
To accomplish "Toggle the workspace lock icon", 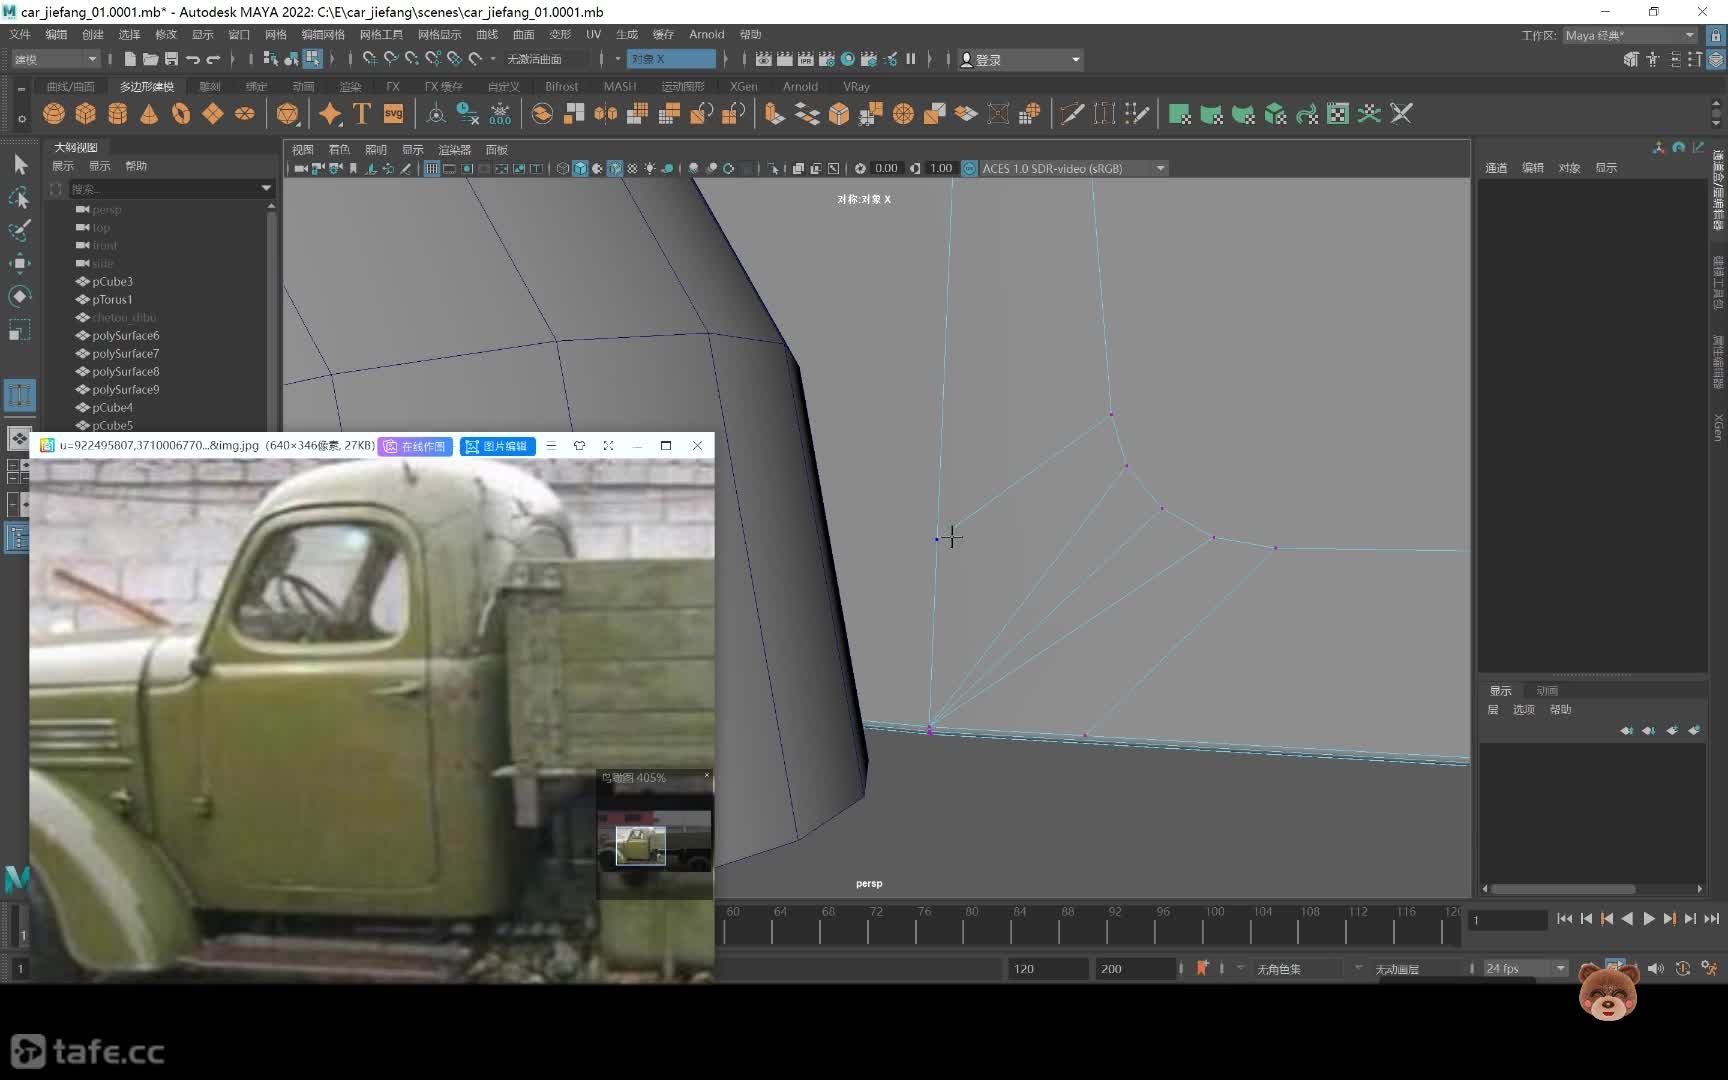I will point(1716,35).
